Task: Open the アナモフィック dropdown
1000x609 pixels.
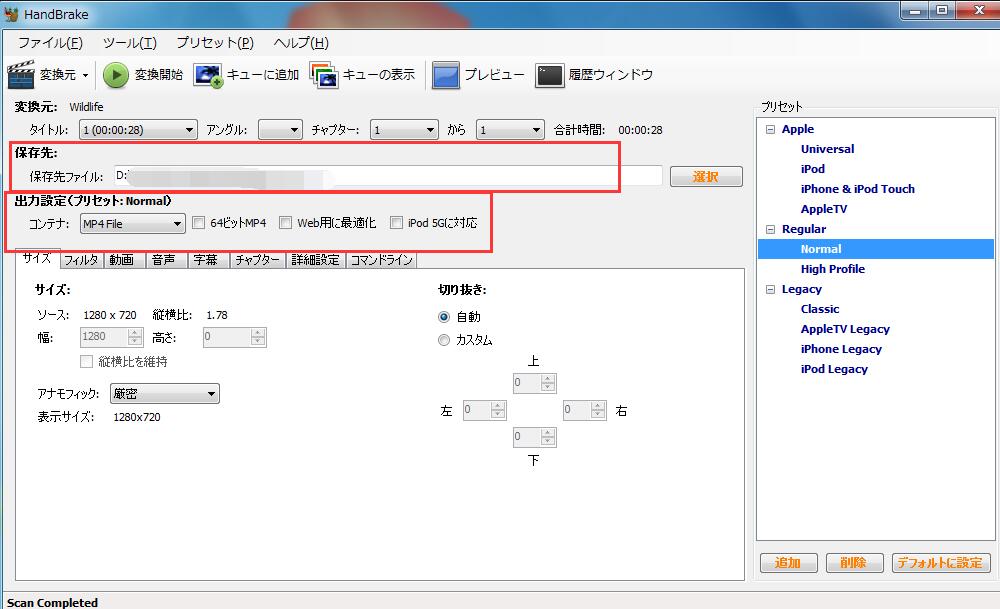Action: click(163, 393)
